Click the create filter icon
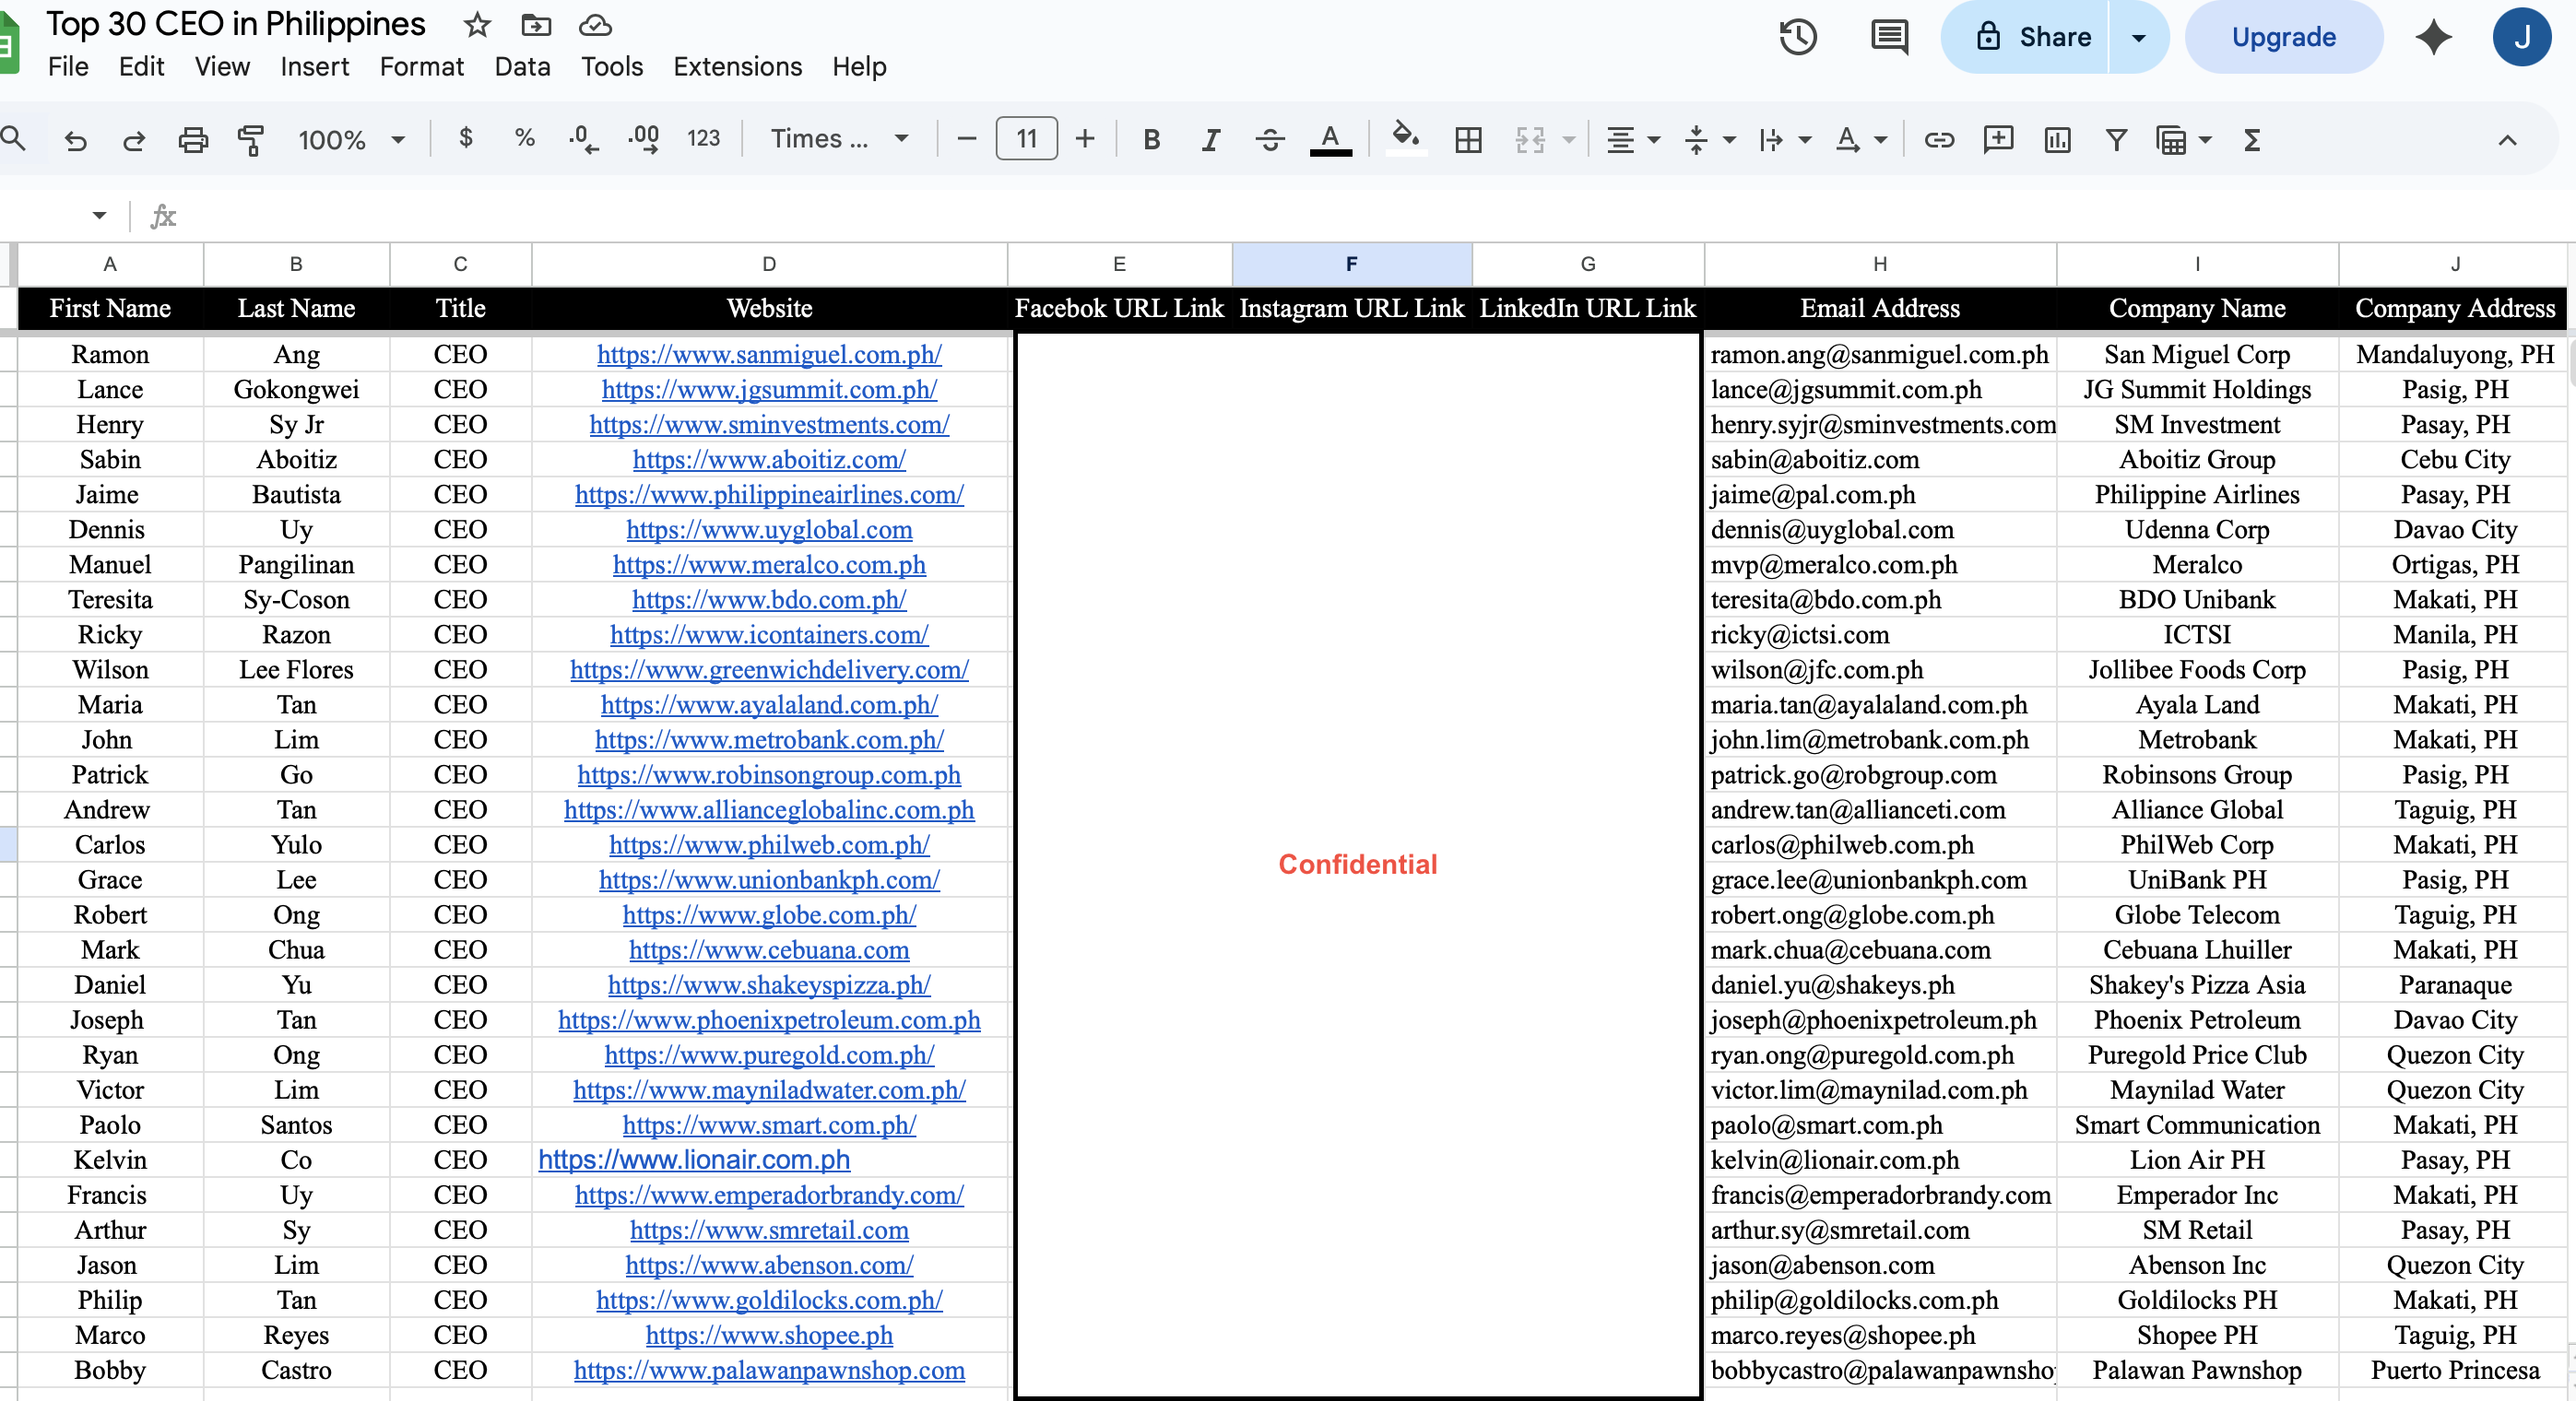This screenshot has width=2576, height=1401. pyautogui.click(x=2116, y=140)
